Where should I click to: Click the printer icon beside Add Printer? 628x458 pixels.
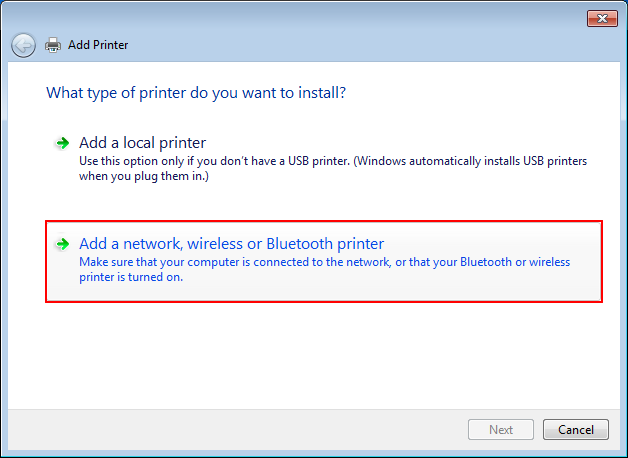[53, 45]
